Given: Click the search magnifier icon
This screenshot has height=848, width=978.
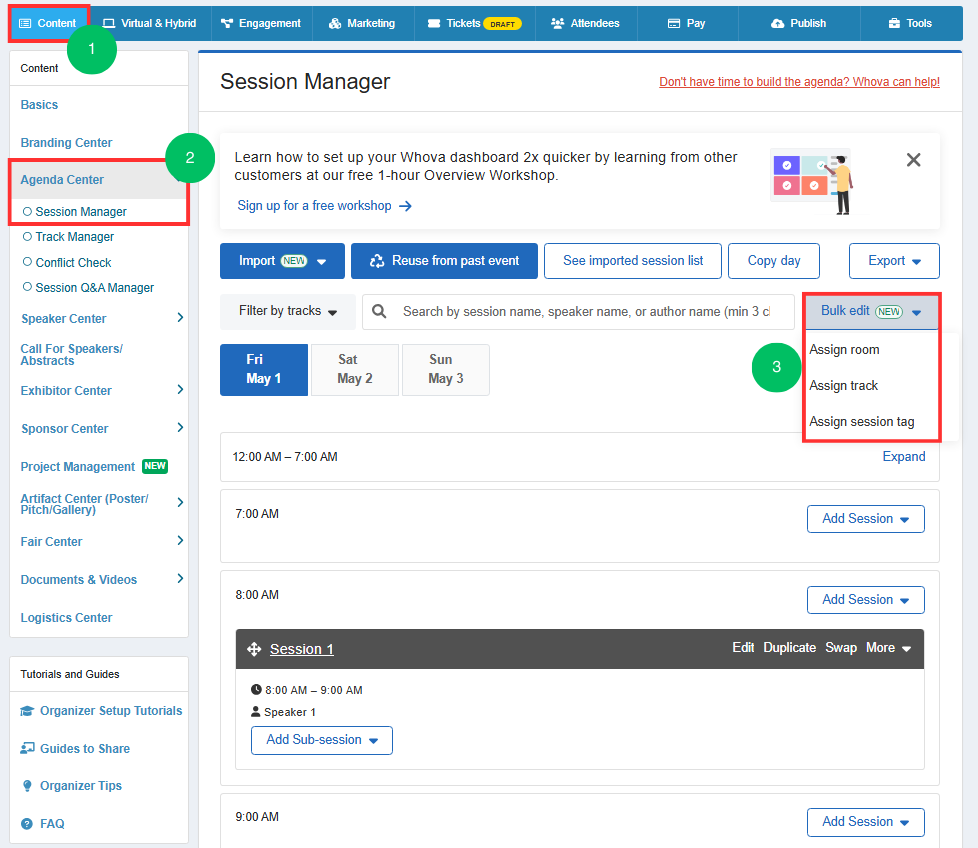Looking at the screenshot, I should tap(379, 311).
